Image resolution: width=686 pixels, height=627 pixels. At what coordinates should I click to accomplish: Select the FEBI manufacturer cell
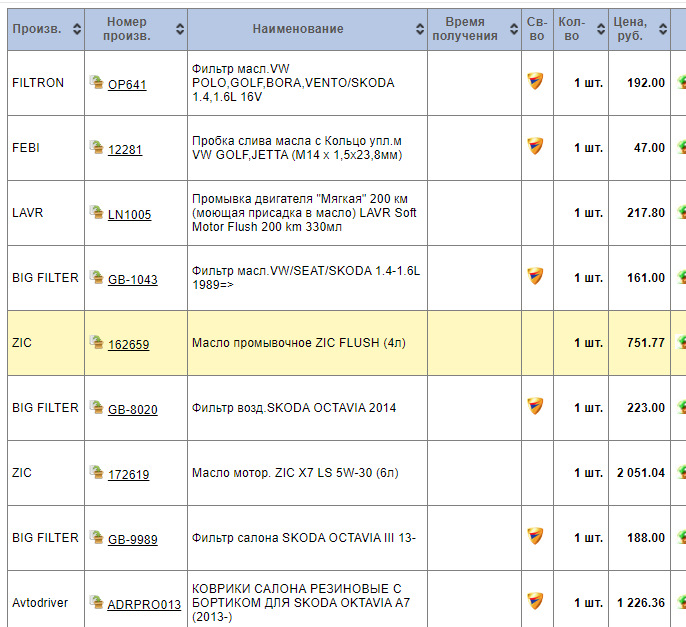click(x=46, y=148)
